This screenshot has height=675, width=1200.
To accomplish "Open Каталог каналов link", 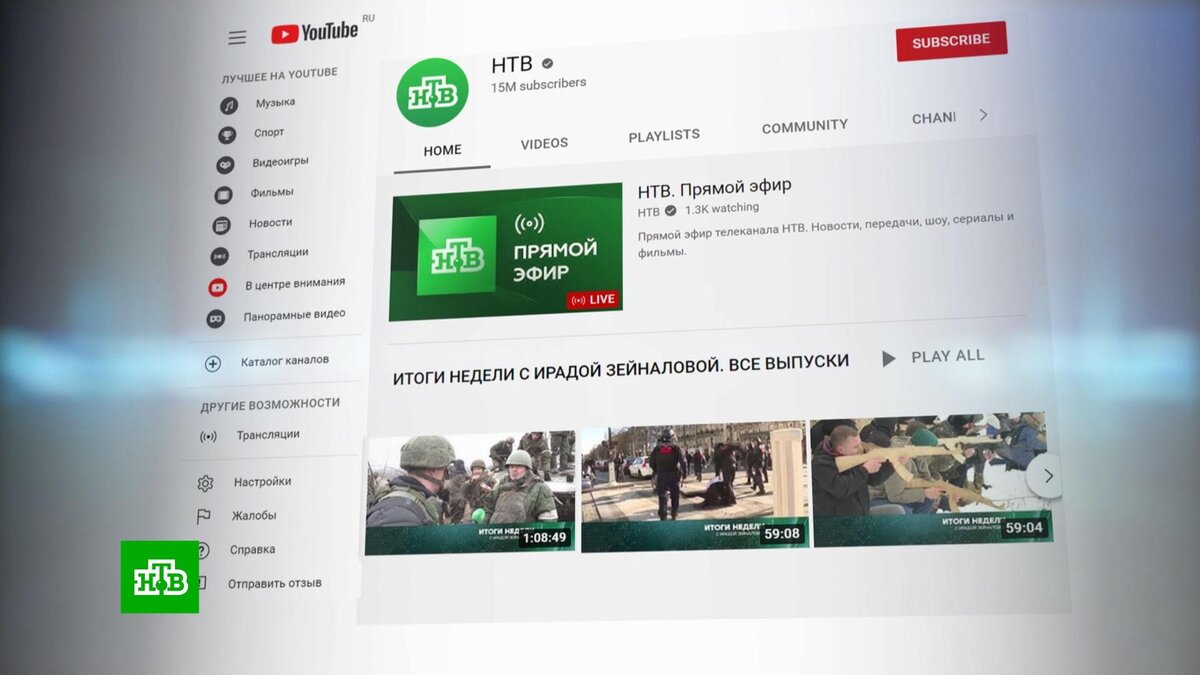I will pyautogui.click(x=285, y=361).
